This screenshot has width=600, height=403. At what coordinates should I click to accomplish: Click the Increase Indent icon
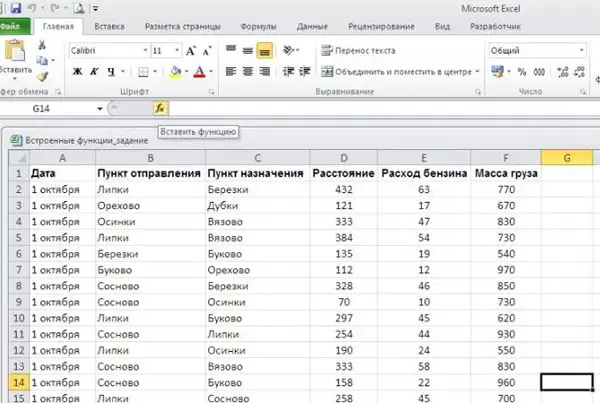click(305, 72)
